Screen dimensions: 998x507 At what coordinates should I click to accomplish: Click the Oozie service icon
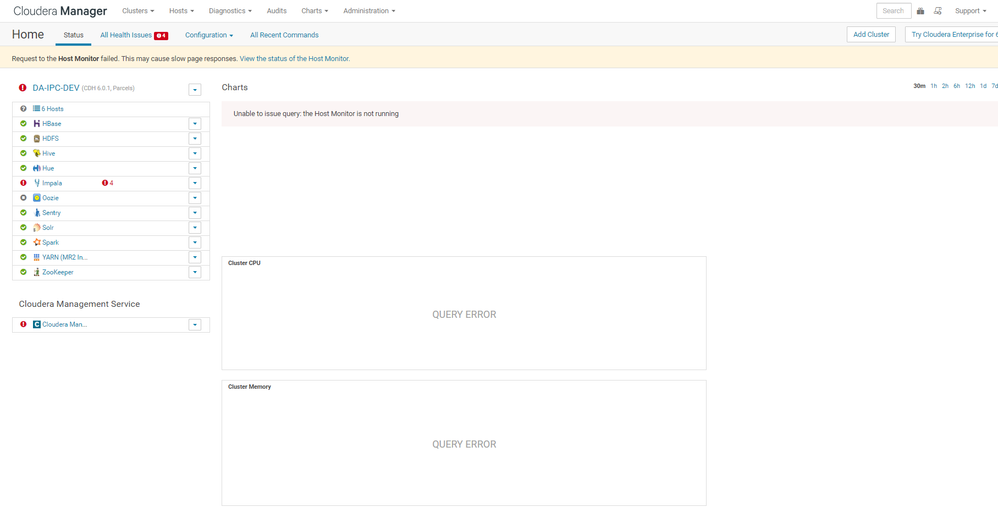36,198
